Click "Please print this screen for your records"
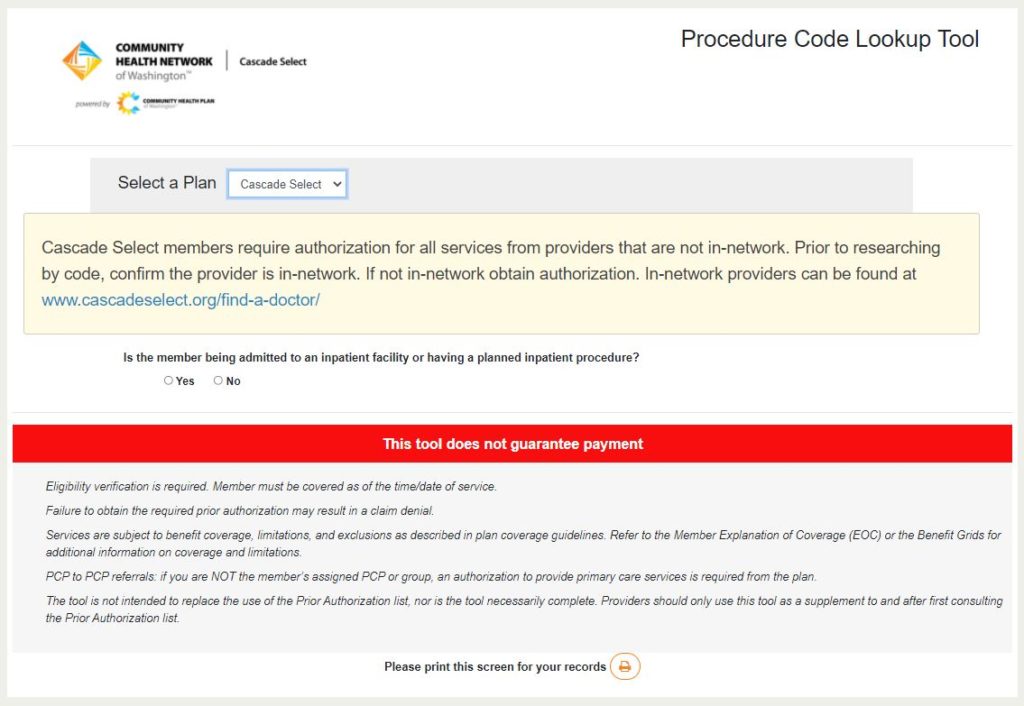1024x706 pixels. coord(495,666)
